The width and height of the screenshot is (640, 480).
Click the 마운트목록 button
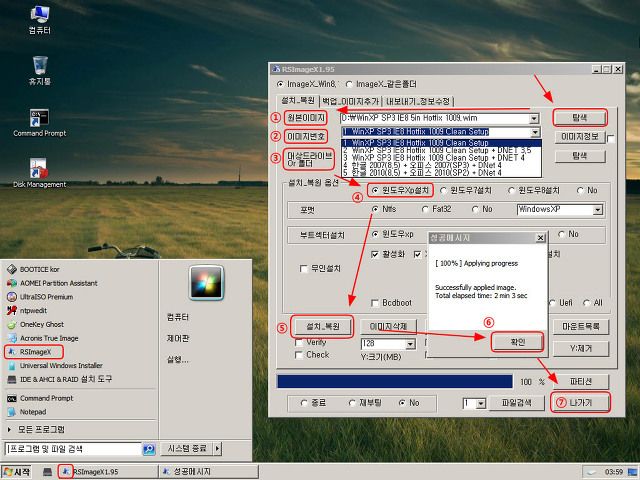point(580,327)
